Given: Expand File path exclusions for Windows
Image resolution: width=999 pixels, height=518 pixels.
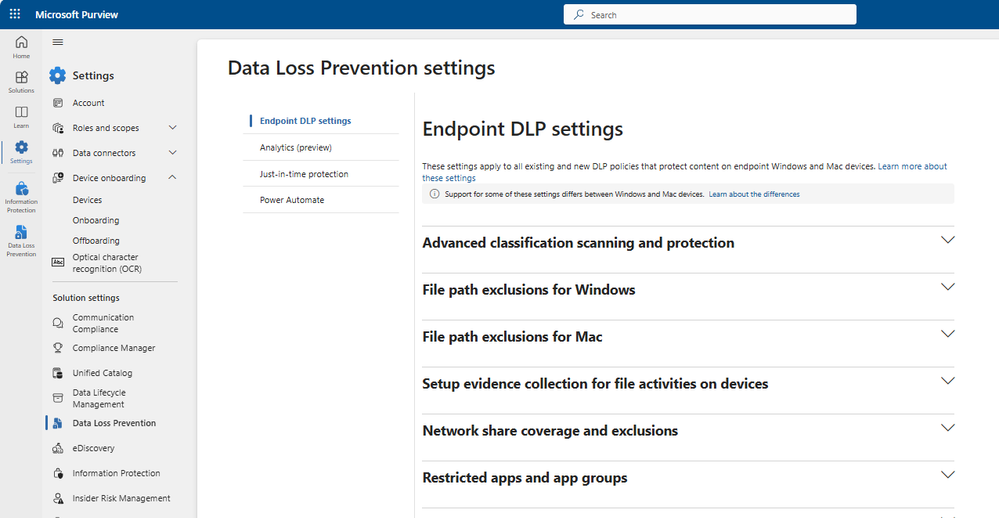Looking at the screenshot, I should (x=948, y=287).
